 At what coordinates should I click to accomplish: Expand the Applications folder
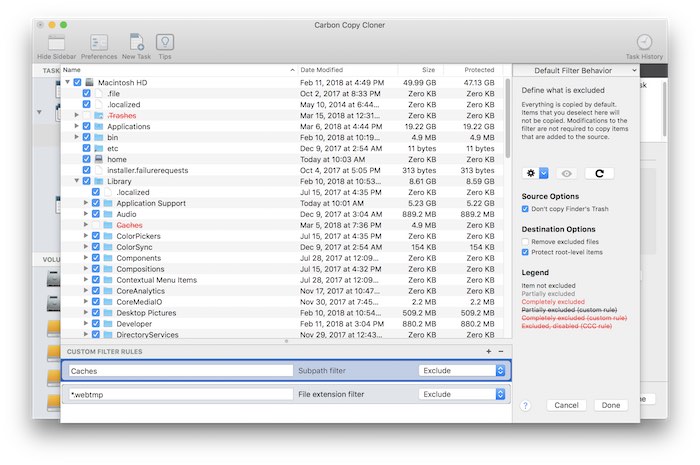point(77,126)
